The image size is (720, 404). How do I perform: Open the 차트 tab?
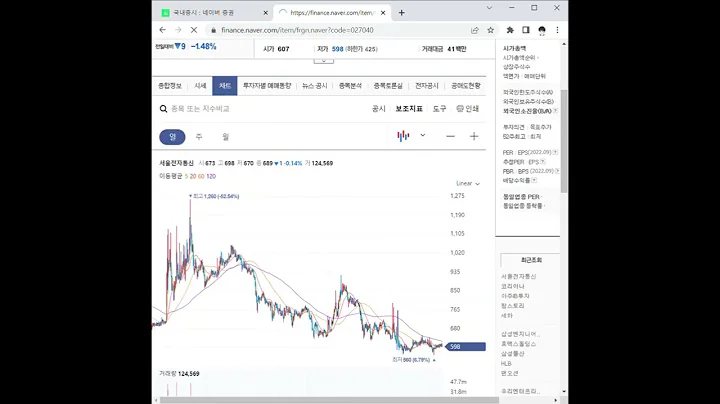(x=225, y=86)
